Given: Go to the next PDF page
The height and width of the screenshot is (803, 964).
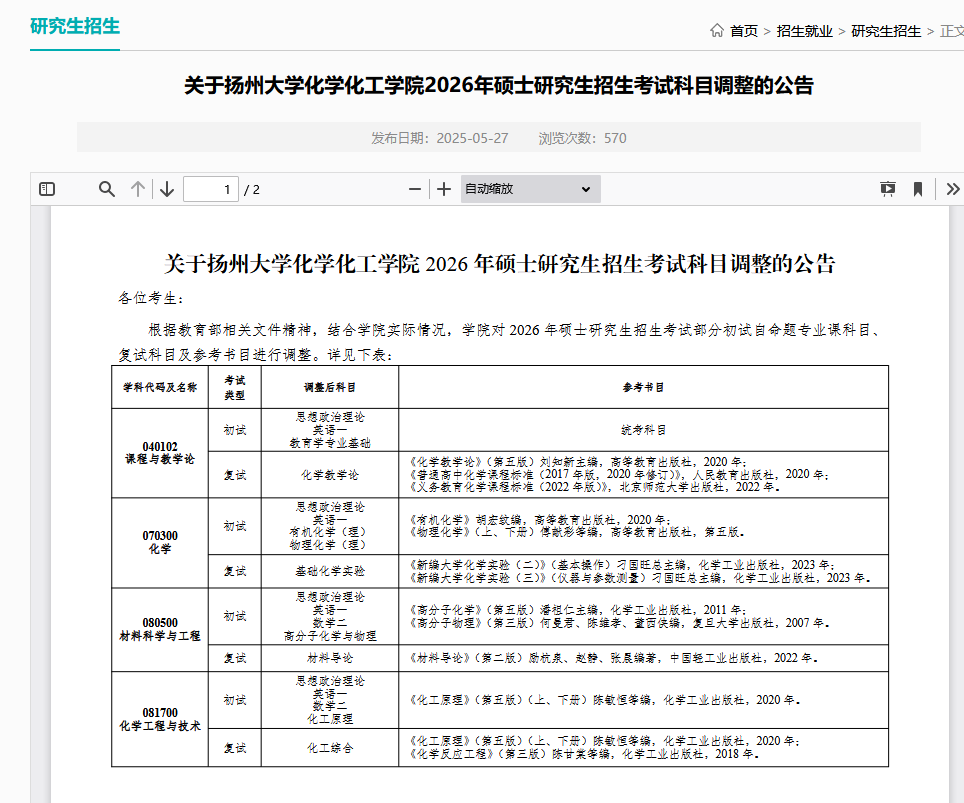Looking at the screenshot, I should pos(167,189).
